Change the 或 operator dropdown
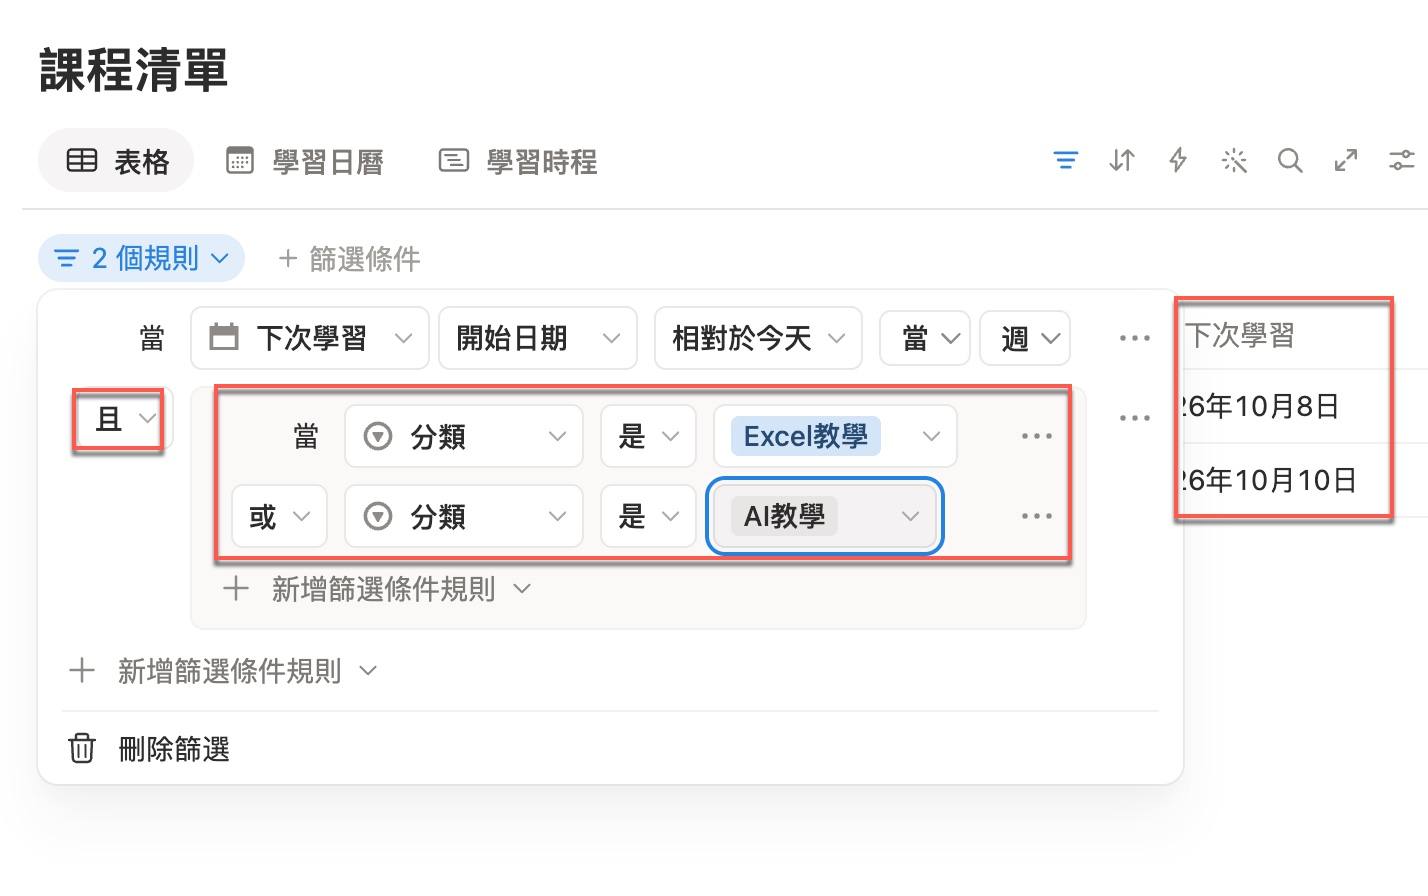 click(x=279, y=516)
